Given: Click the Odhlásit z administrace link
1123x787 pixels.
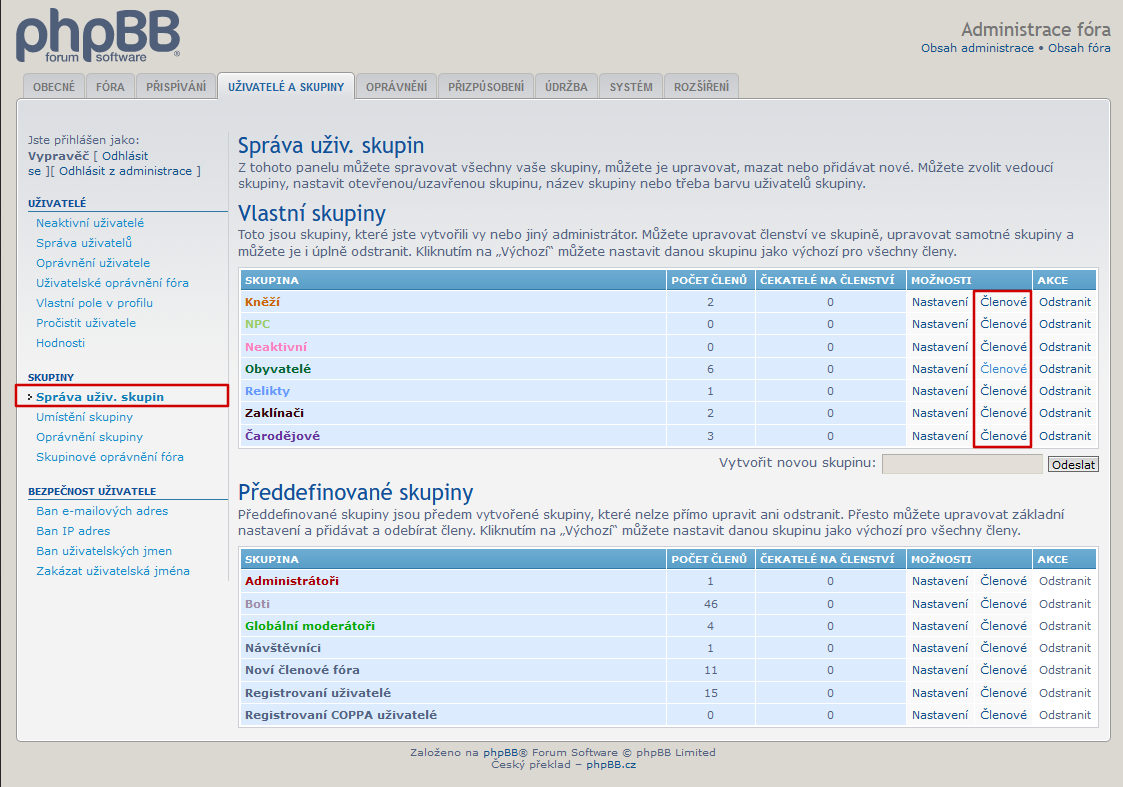Looking at the screenshot, I should [x=125, y=171].
